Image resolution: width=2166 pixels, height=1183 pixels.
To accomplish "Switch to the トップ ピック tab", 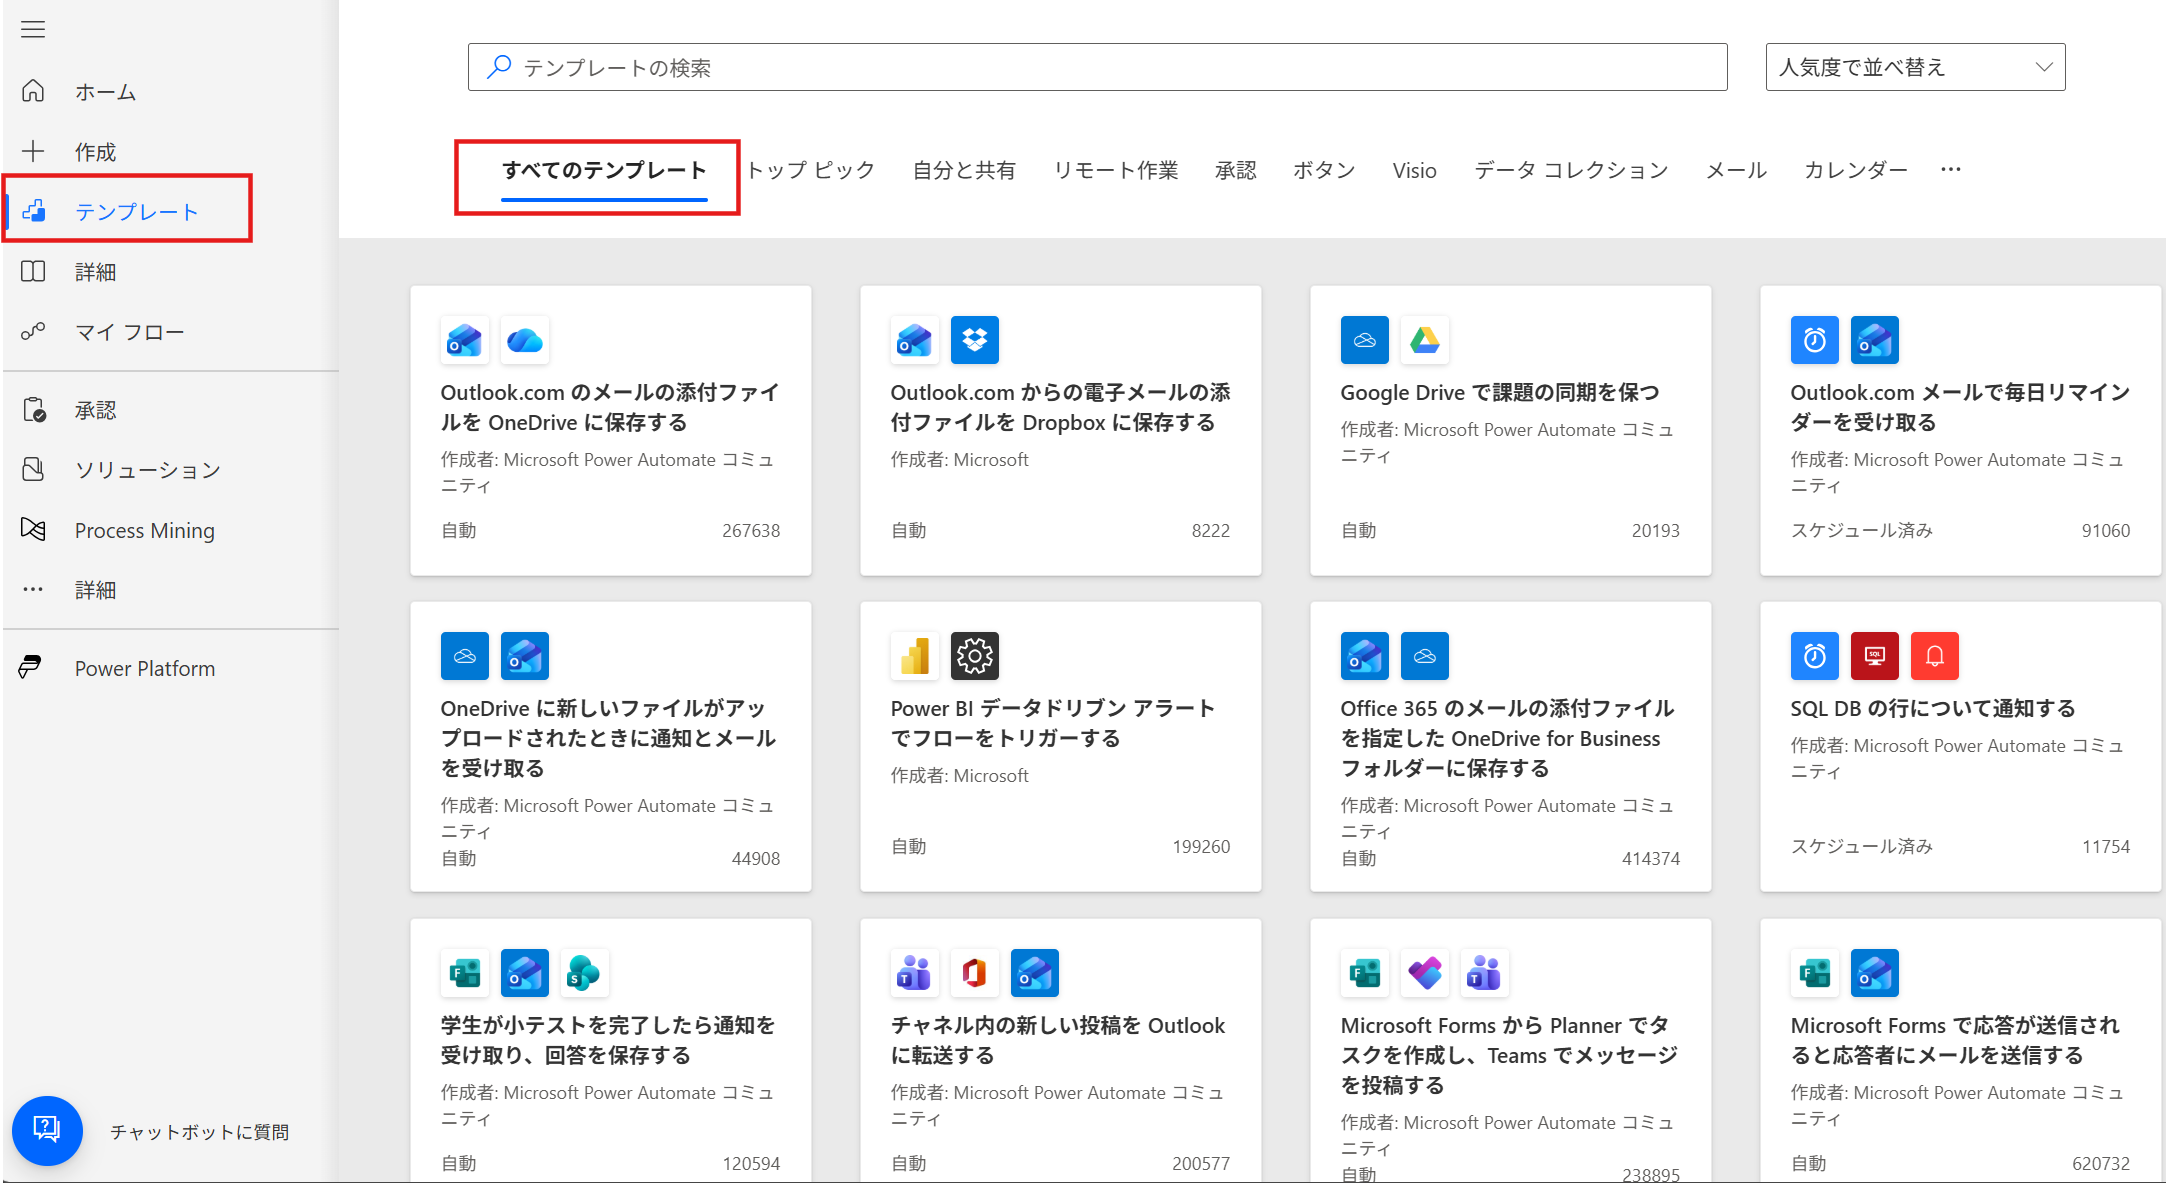I will [811, 171].
